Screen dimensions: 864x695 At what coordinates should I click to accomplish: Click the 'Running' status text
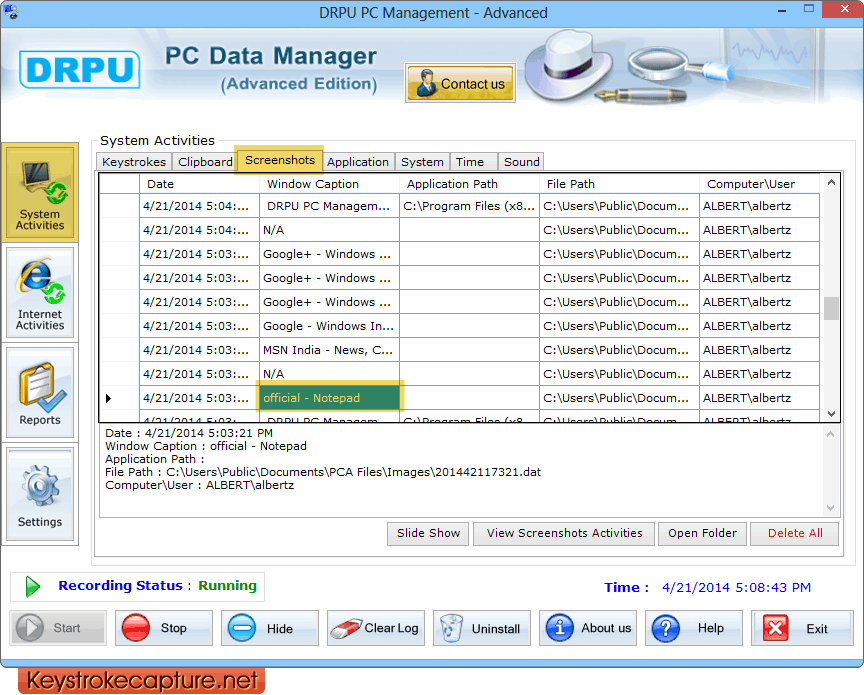[x=227, y=585]
